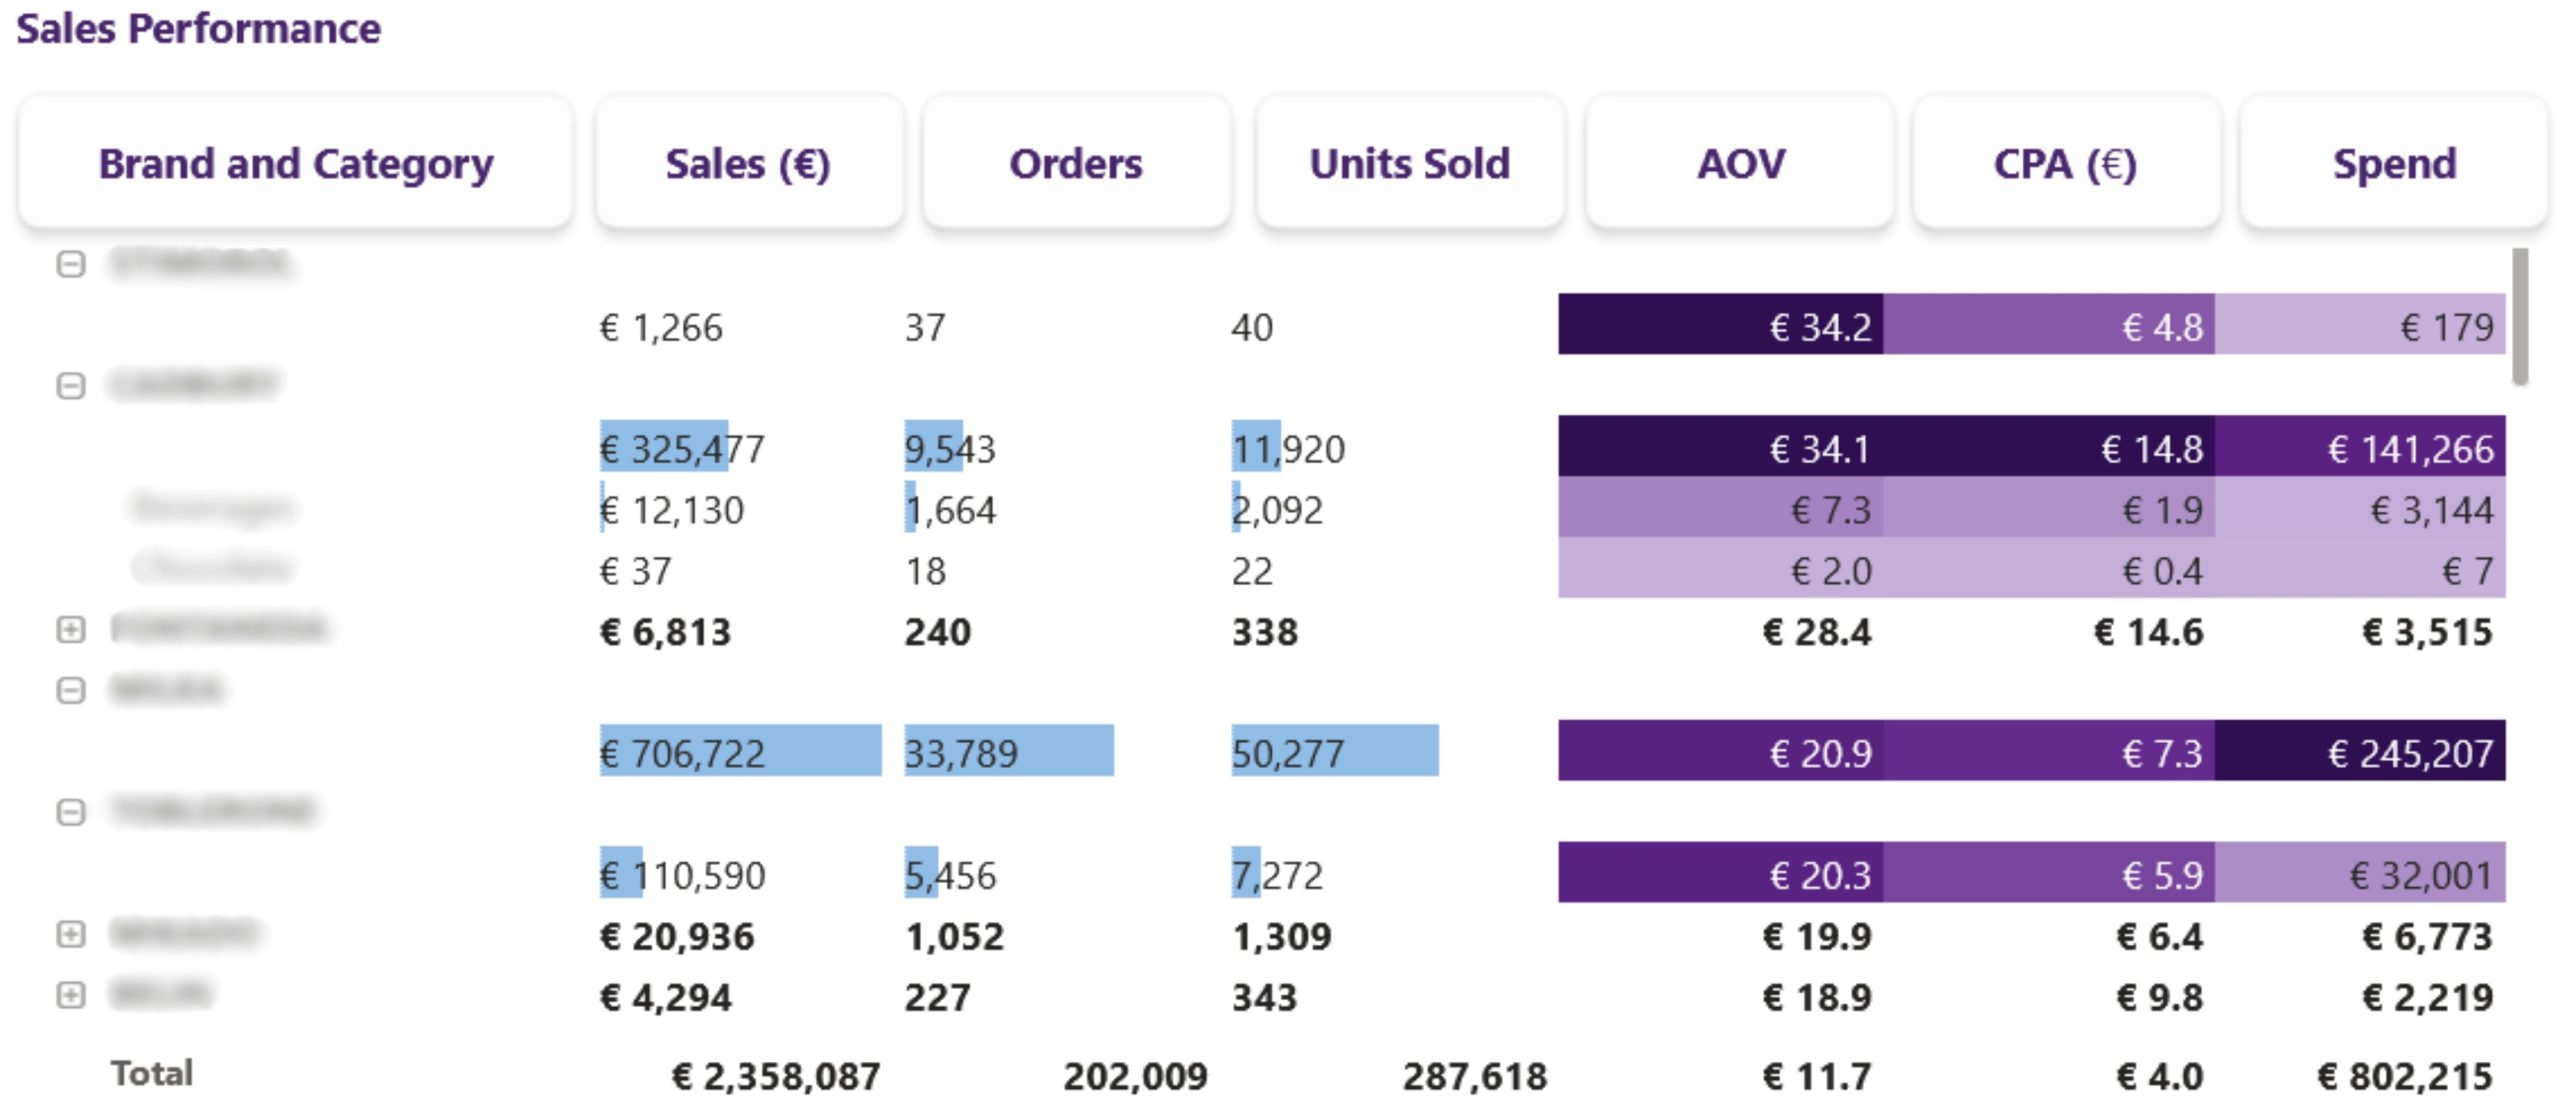Screen dimensions: 2560x1110
Task: Expand the brand row with sales € 6,813
Action: pyautogui.click(x=70, y=629)
